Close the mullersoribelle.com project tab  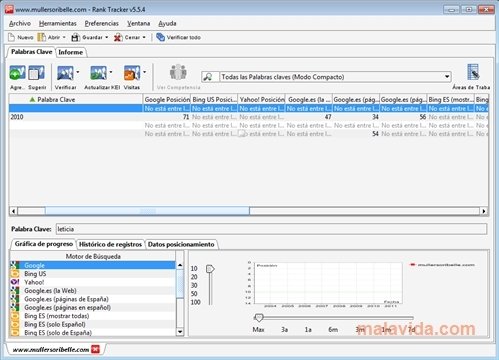click(x=95, y=349)
